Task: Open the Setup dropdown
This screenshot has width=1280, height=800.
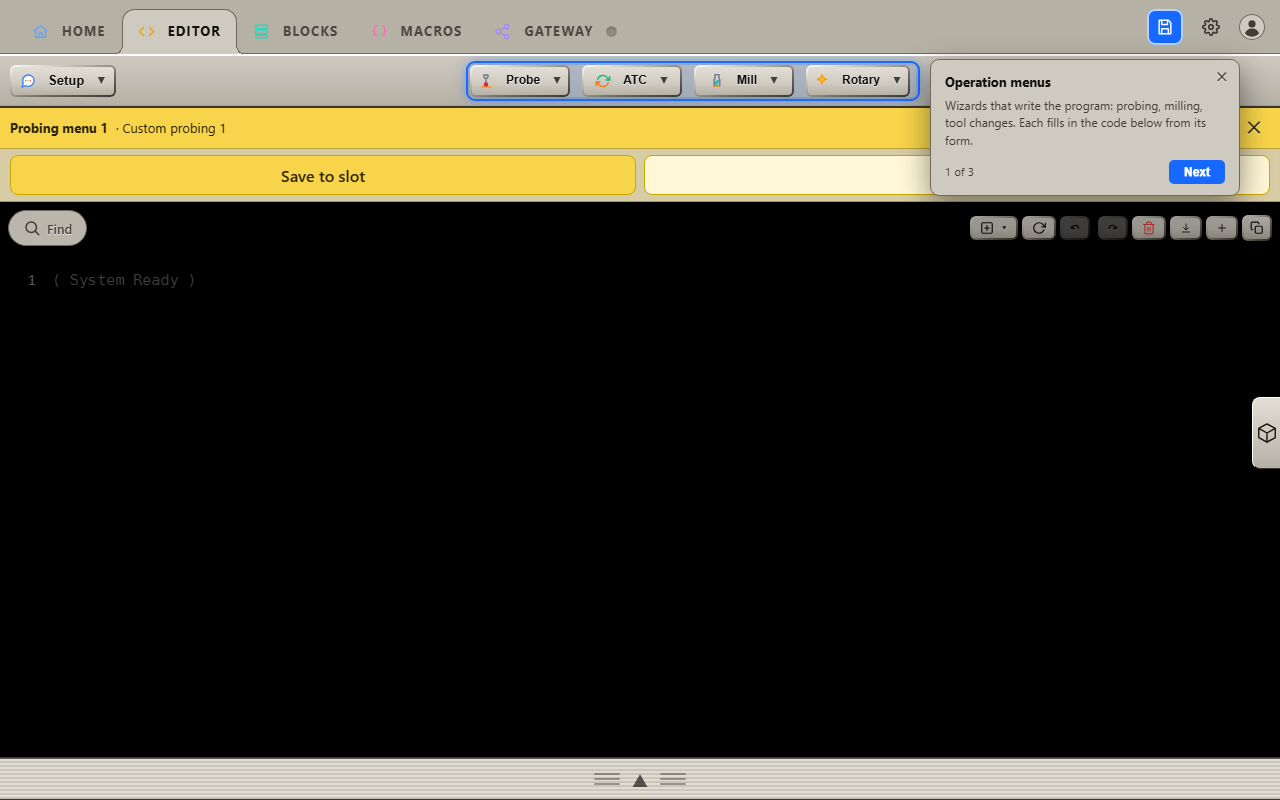Action: [x=63, y=81]
